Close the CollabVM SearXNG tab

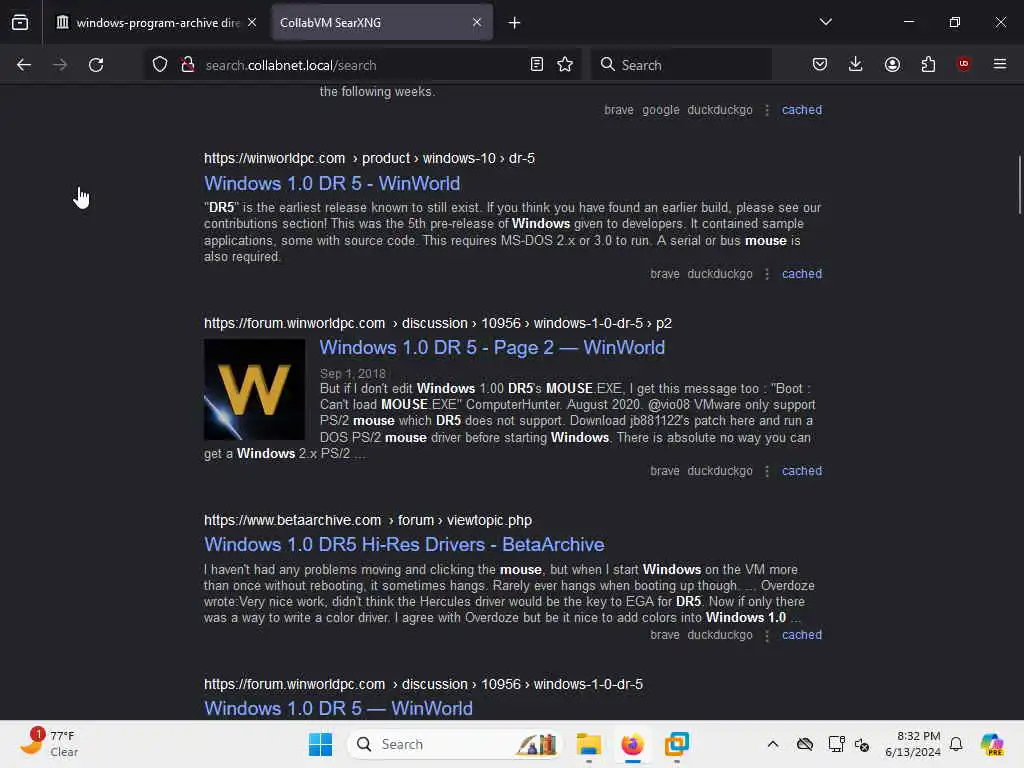tap(477, 22)
